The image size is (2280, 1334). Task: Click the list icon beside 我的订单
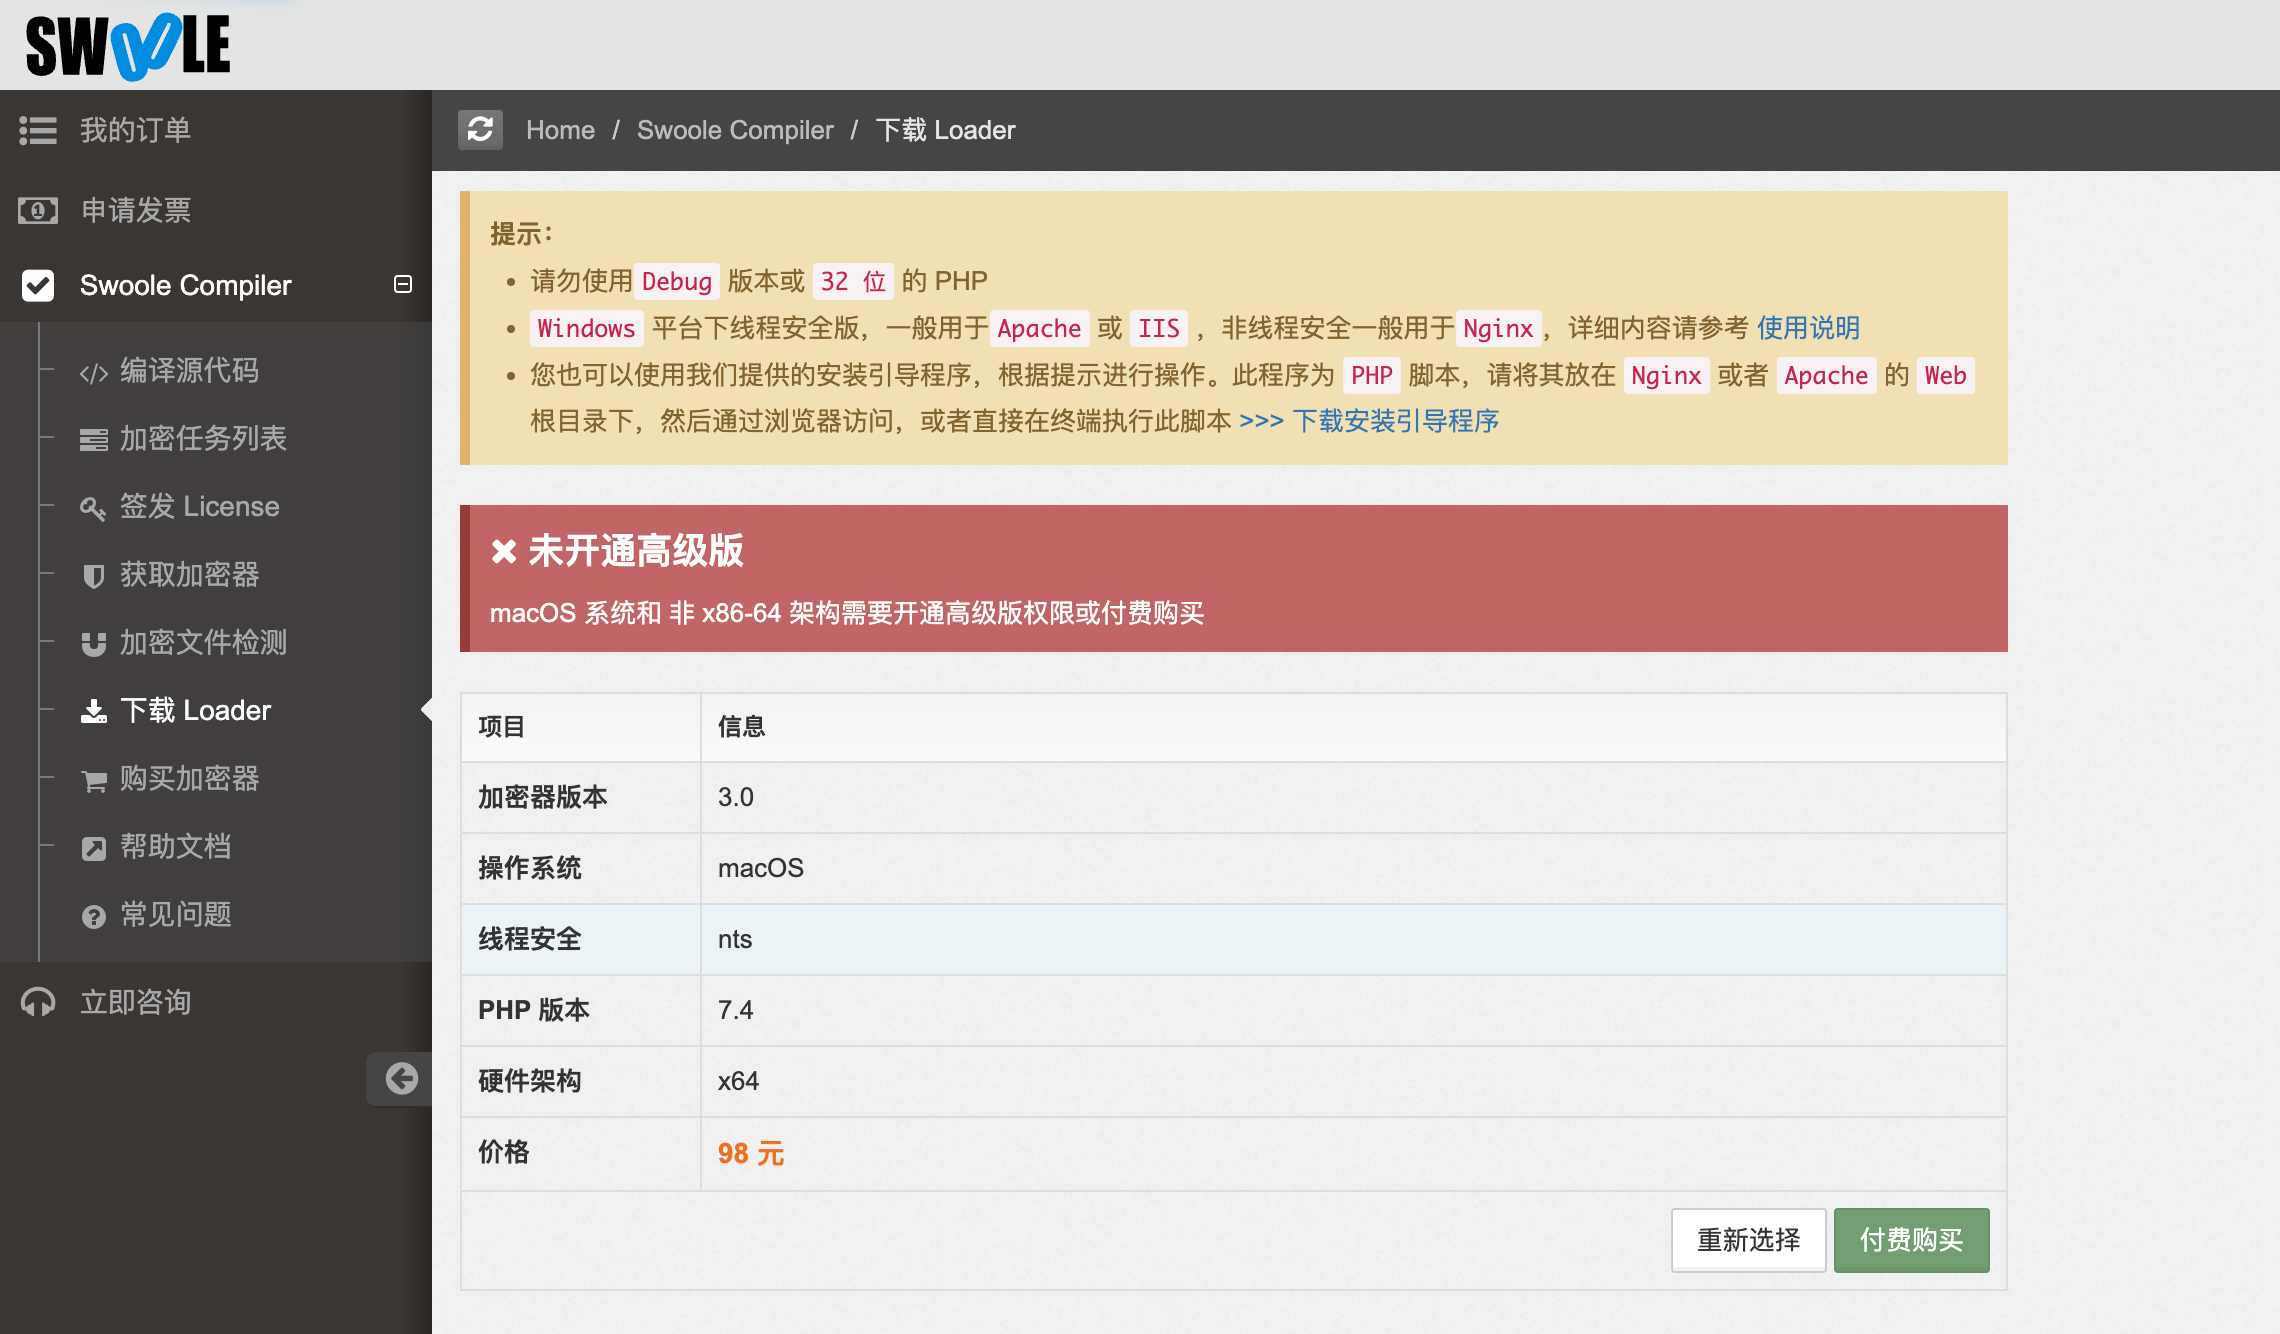(38, 130)
